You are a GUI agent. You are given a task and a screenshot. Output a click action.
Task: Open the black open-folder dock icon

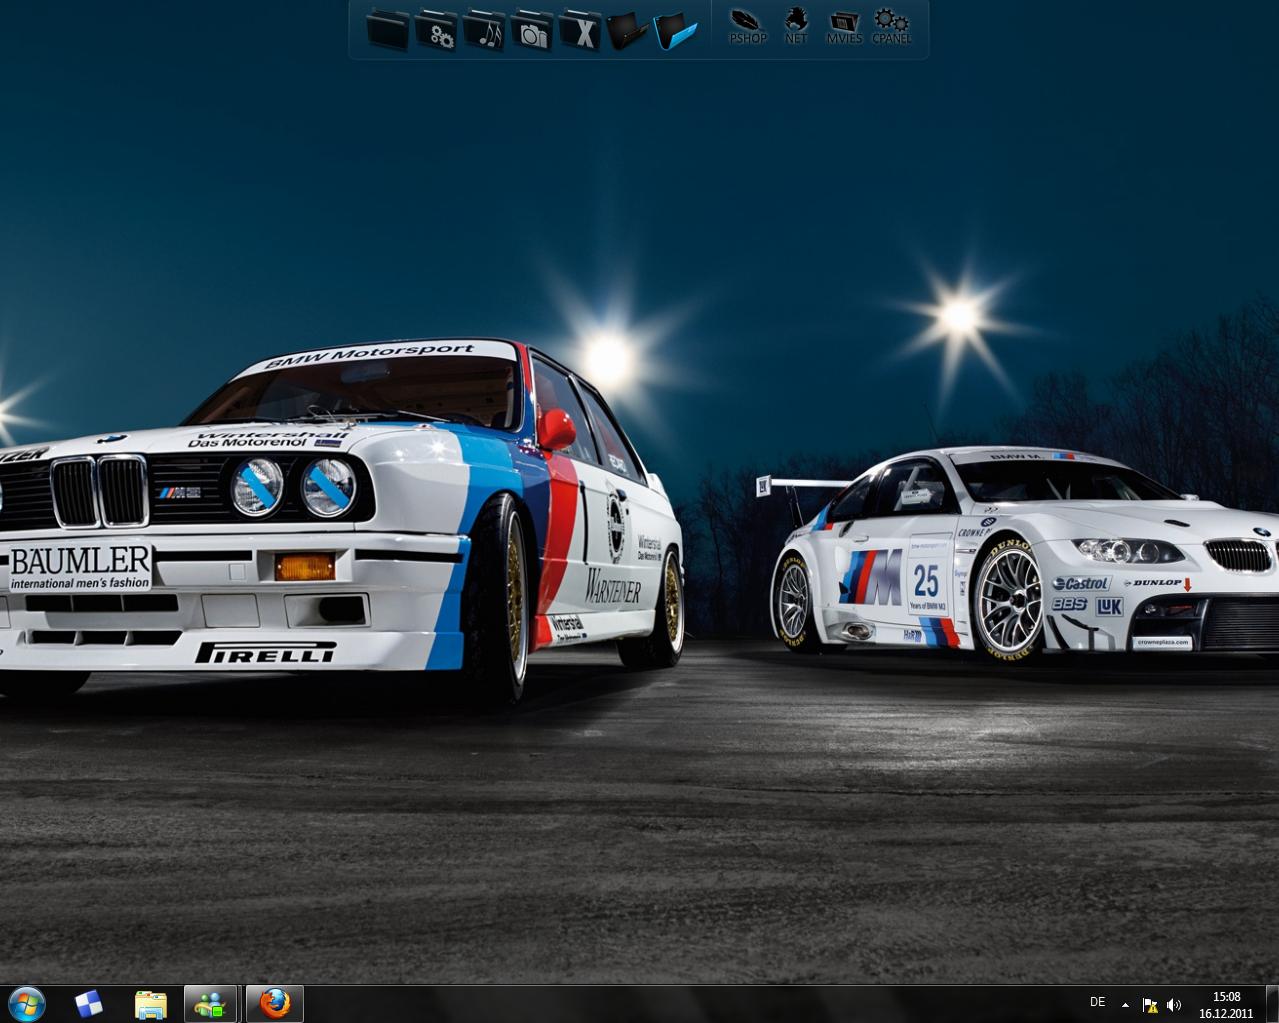click(x=627, y=29)
